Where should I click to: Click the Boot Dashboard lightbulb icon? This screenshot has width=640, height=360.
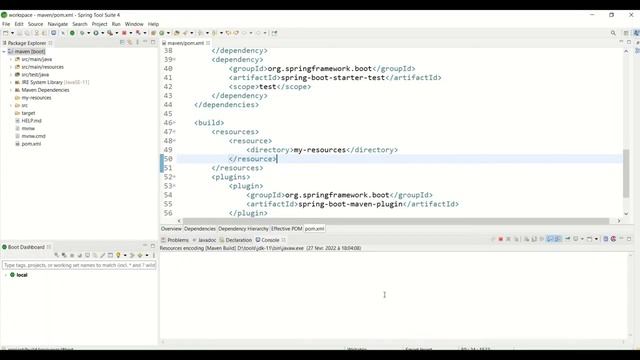118,255
